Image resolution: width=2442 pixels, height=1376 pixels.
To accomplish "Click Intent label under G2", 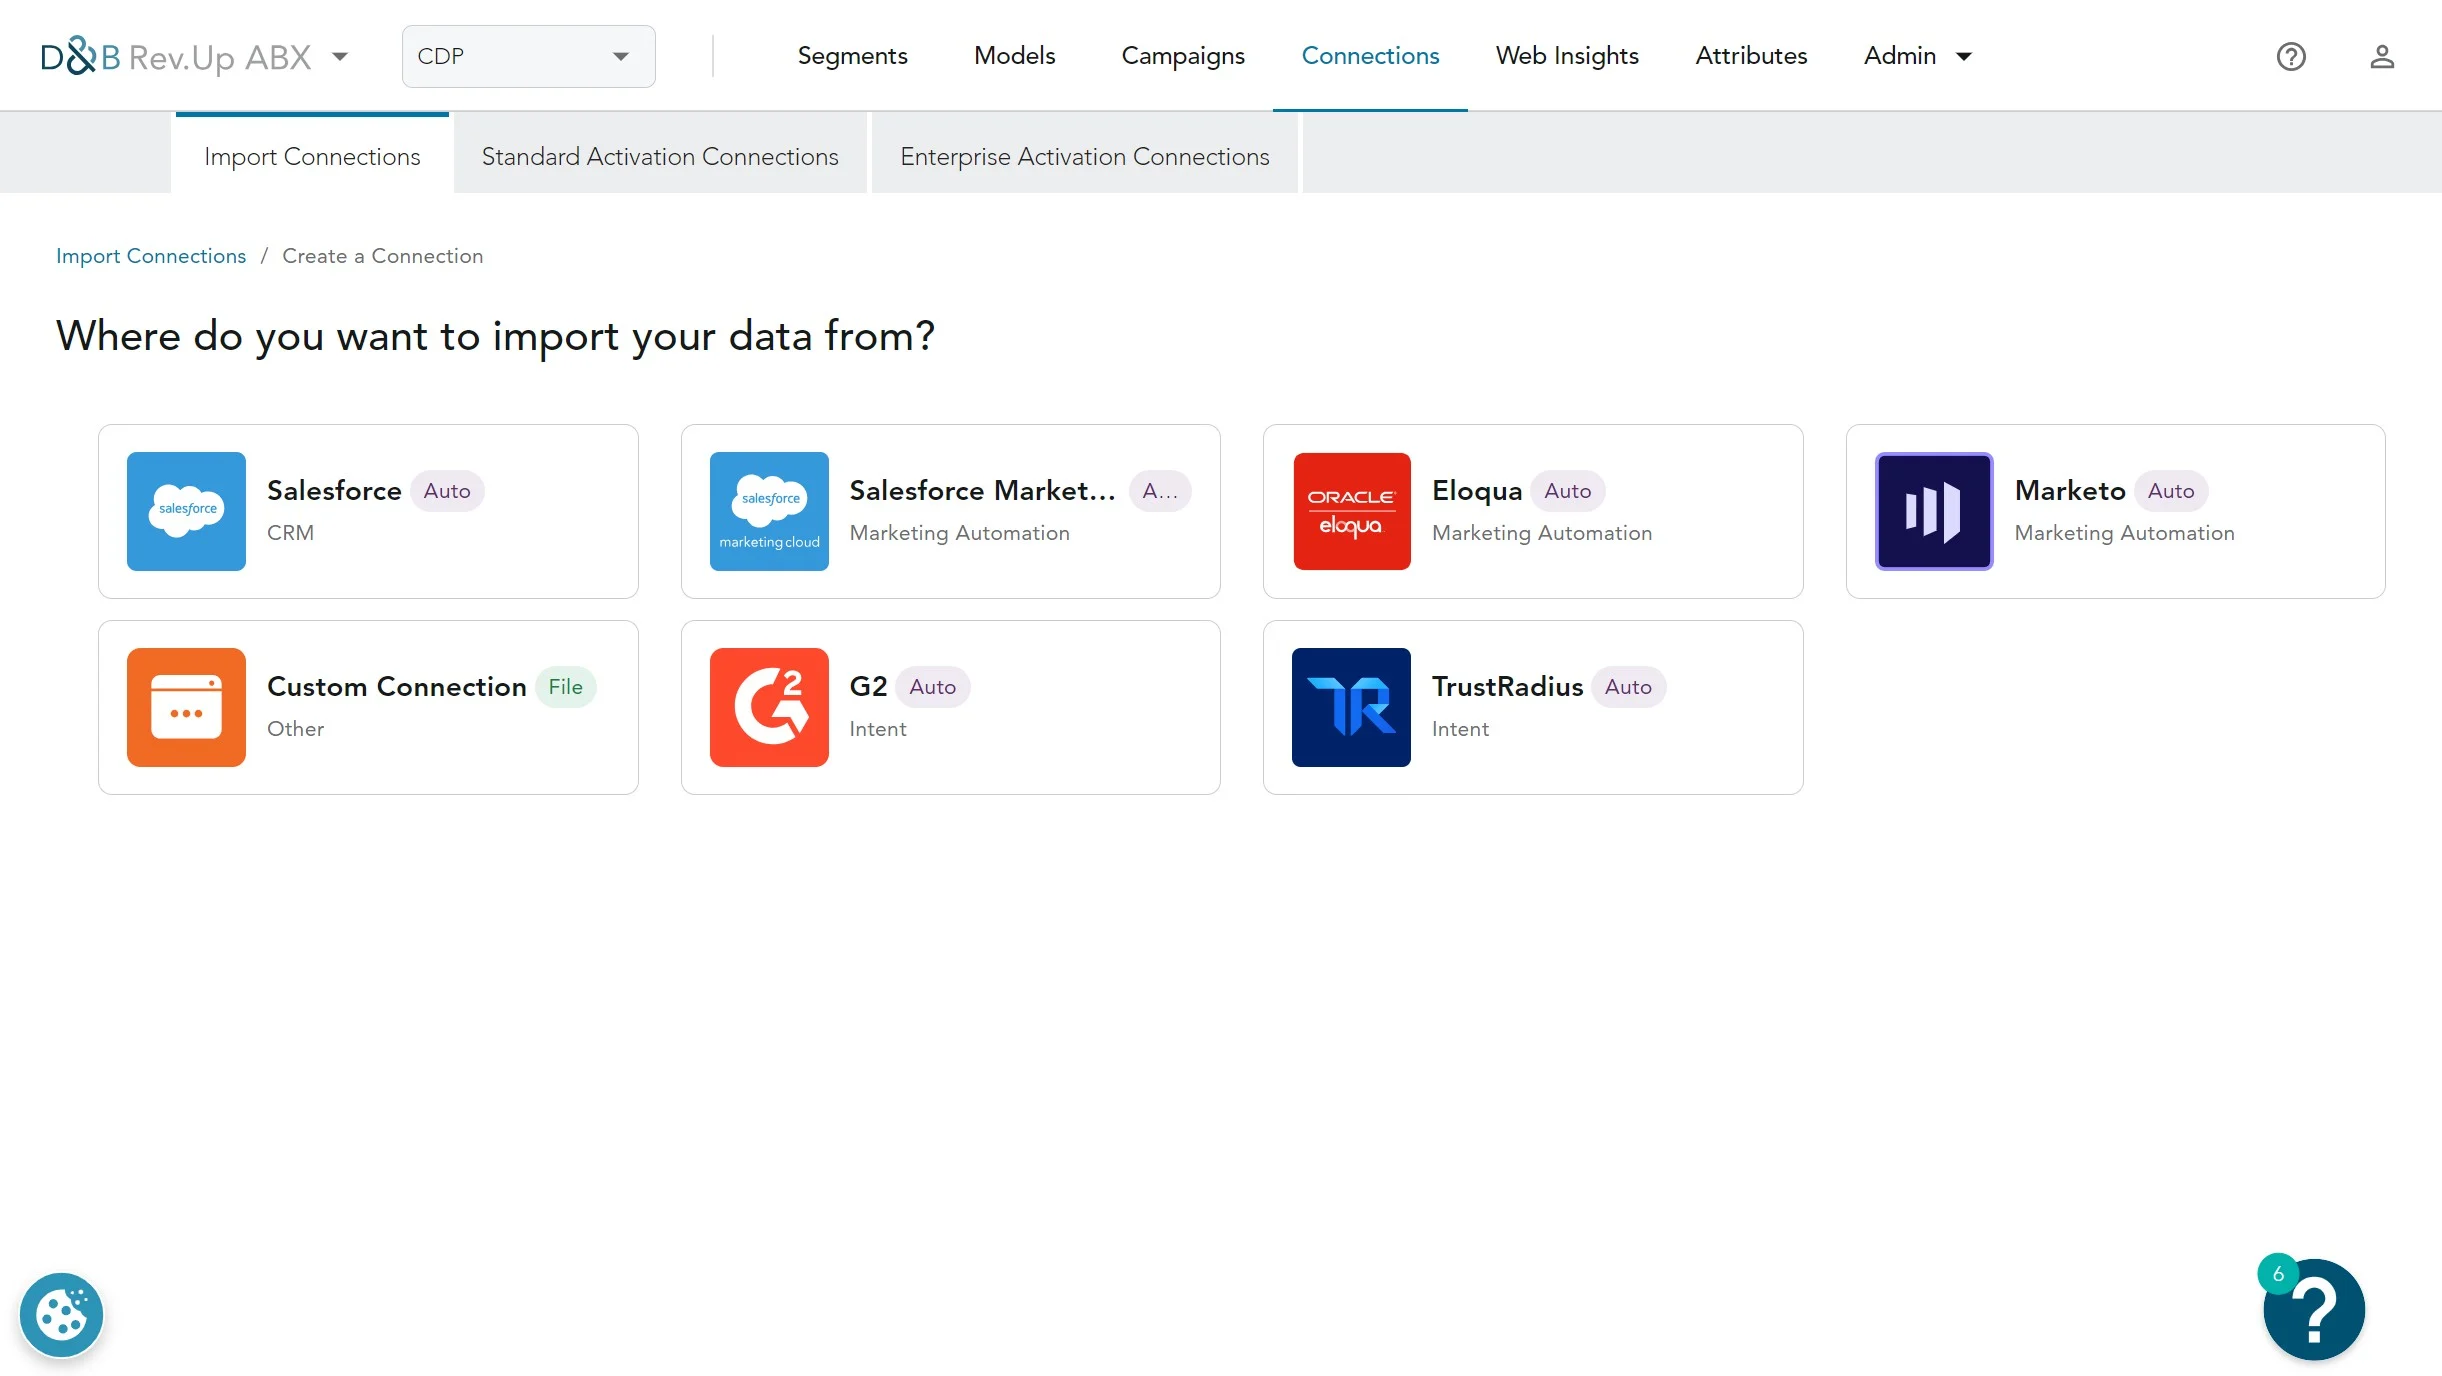I will [877, 728].
